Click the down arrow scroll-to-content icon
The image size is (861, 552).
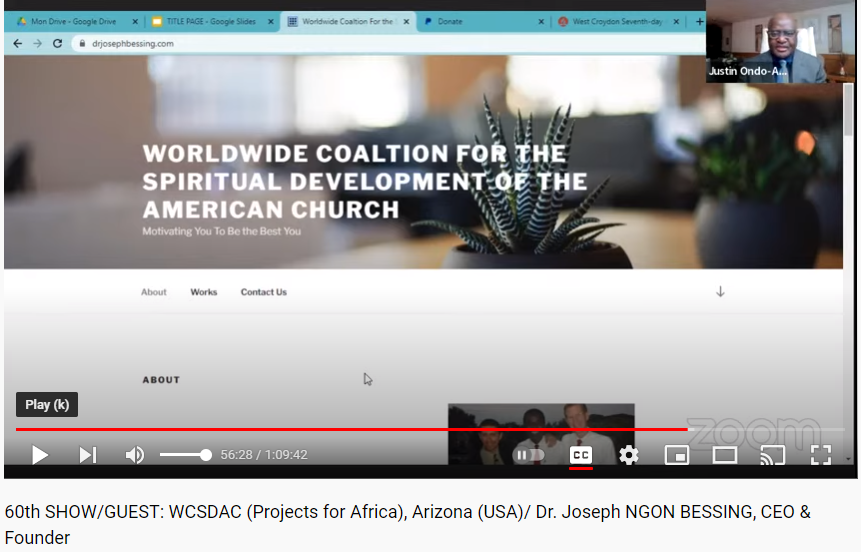coord(720,292)
